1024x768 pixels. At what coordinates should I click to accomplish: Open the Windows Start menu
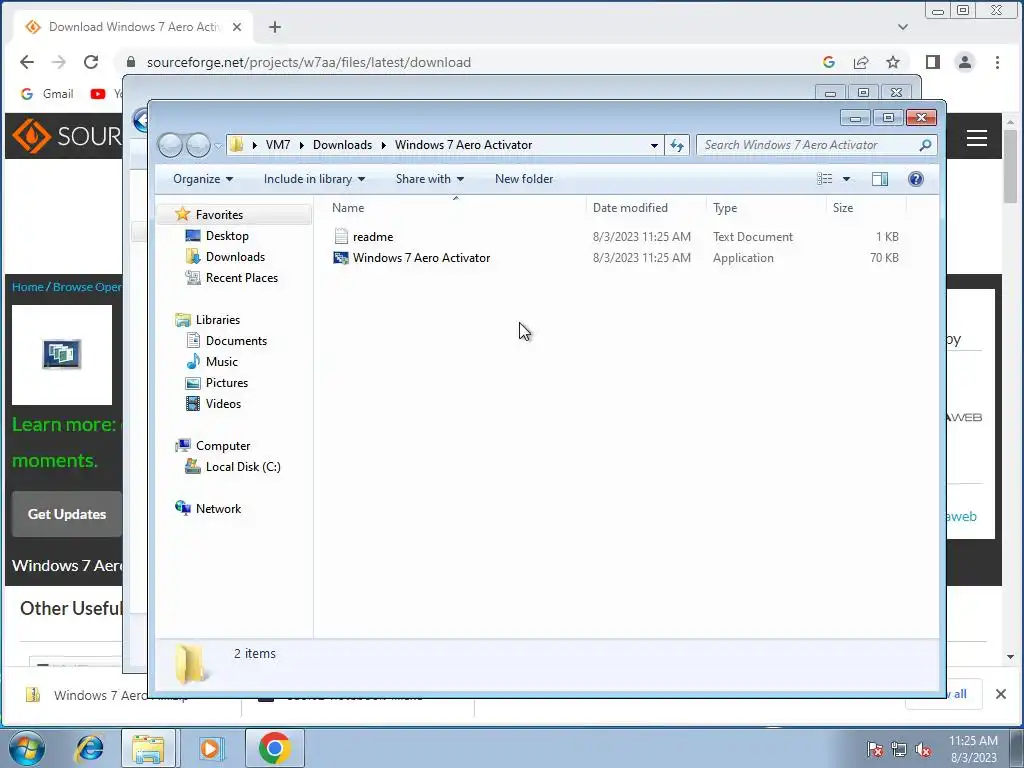point(27,748)
